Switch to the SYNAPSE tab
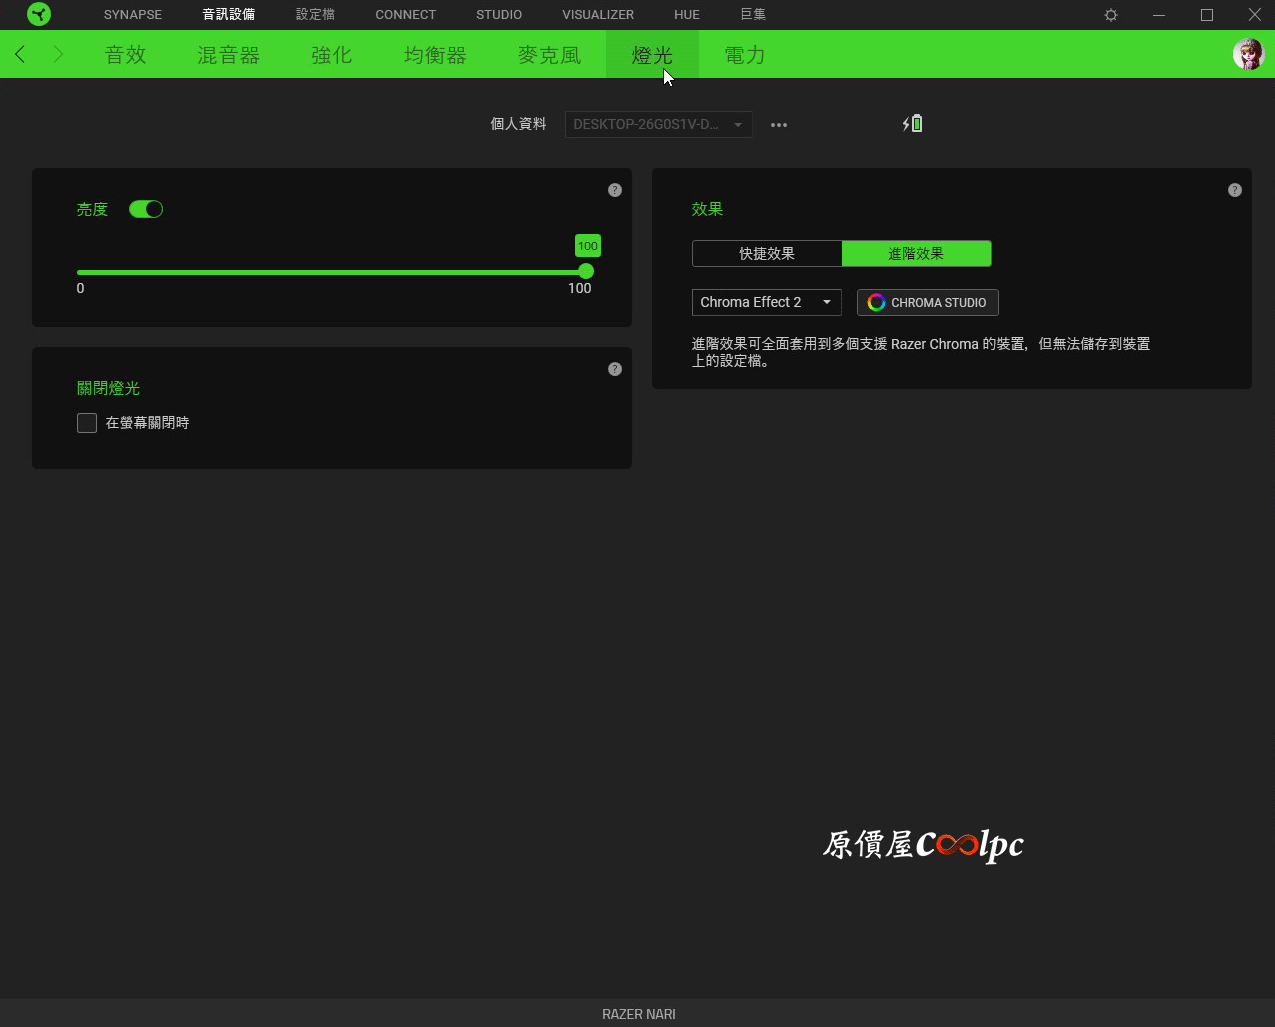Viewport: 1275px width, 1027px height. point(133,15)
